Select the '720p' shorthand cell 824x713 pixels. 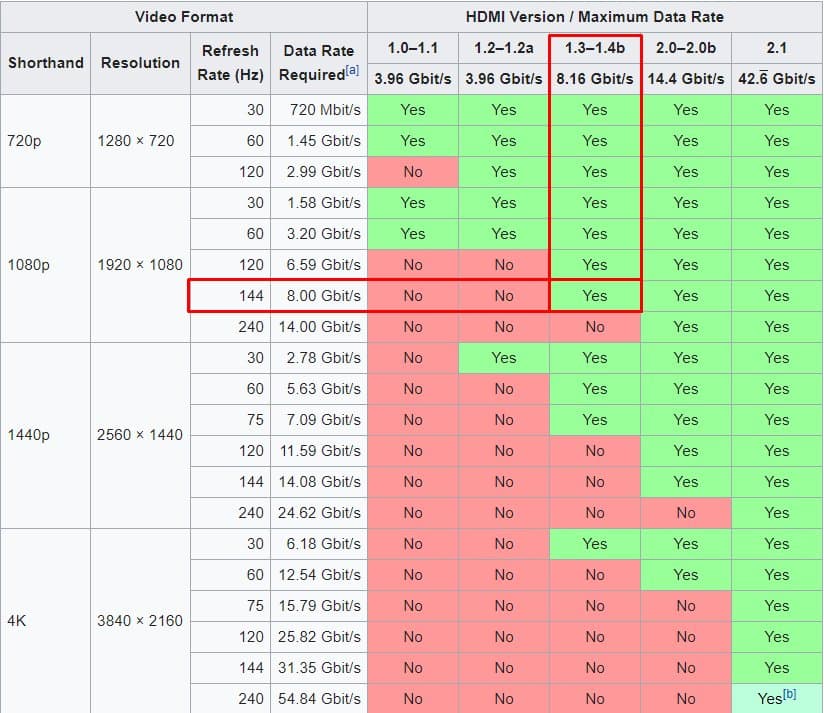click(x=46, y=141)
